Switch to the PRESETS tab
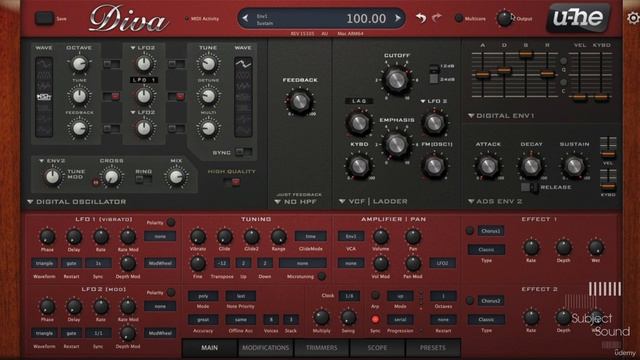Viewport: 640px width, 360px height. 433,348
